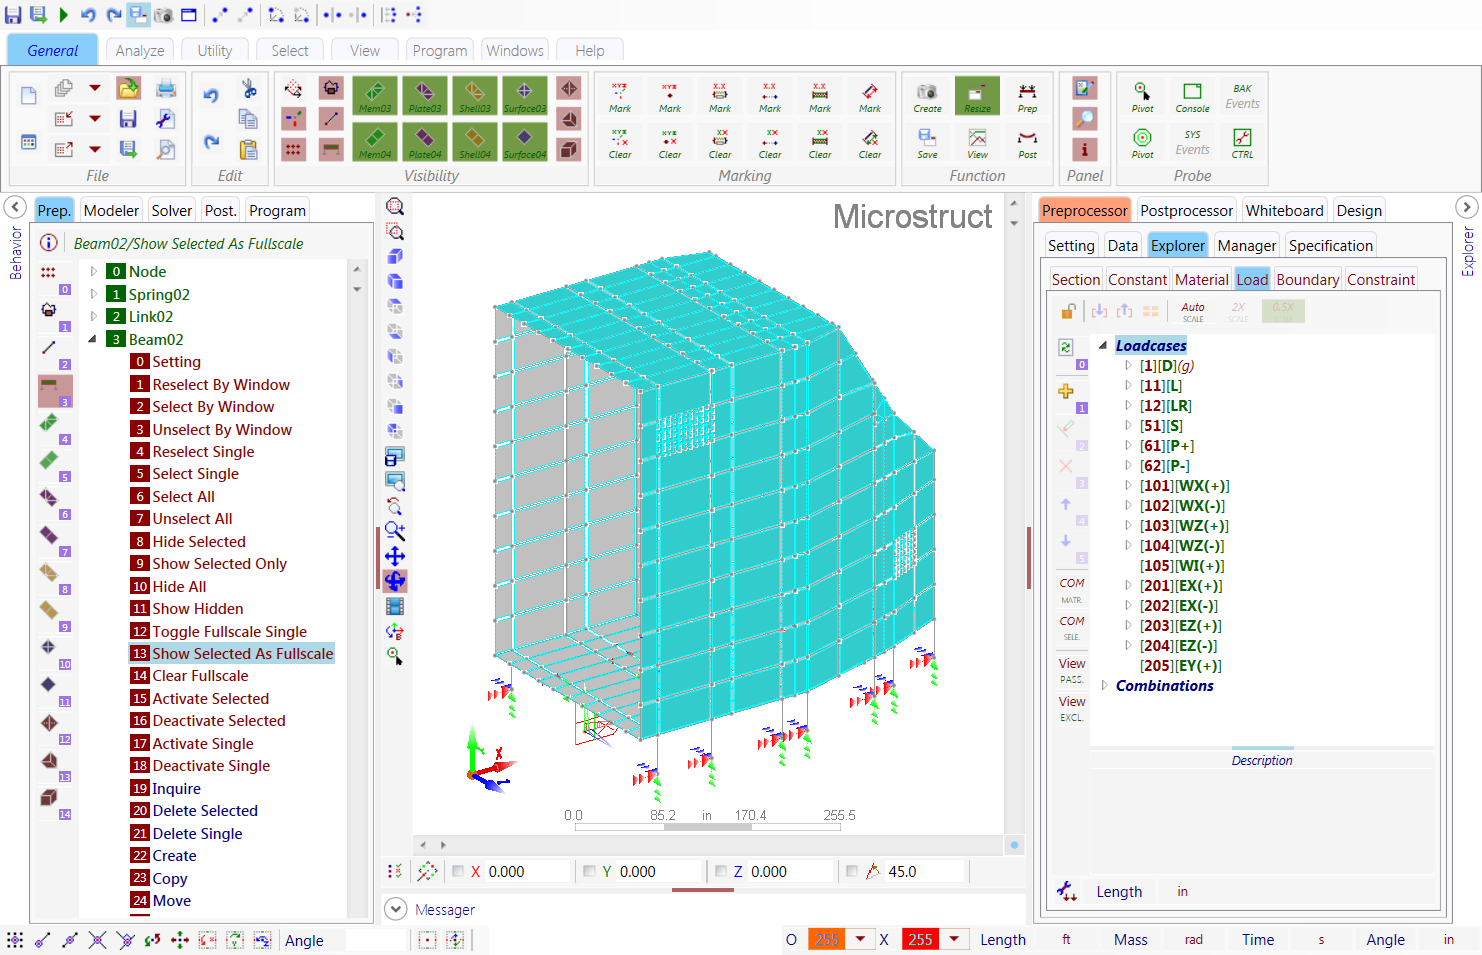
Task: Click the information icon in Panel group
Action: coord(1084,149)
